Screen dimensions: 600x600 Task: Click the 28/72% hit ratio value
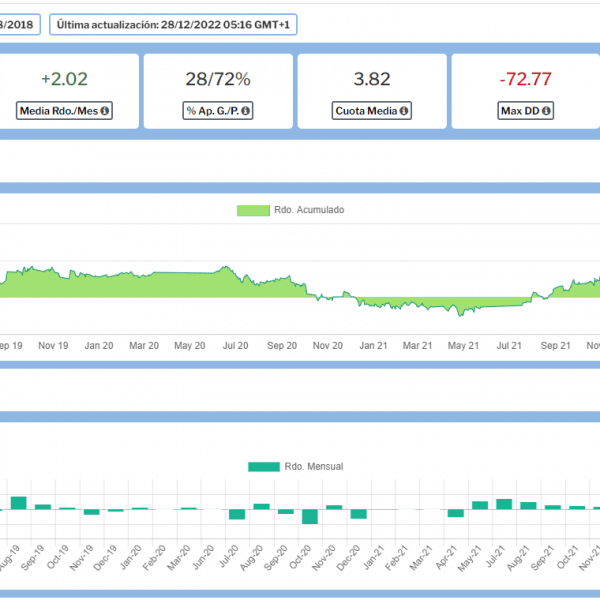pyautogui.click(x=218, y=79)
